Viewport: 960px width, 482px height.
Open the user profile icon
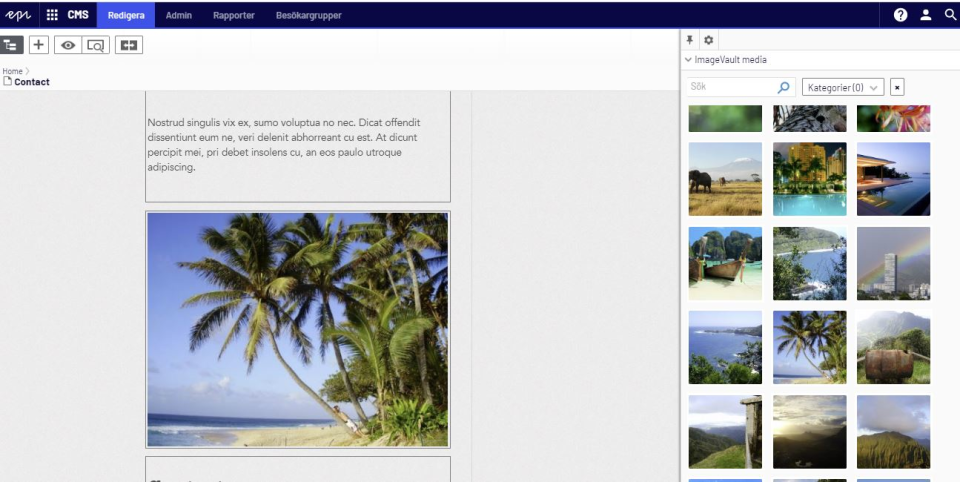point(926,15)
